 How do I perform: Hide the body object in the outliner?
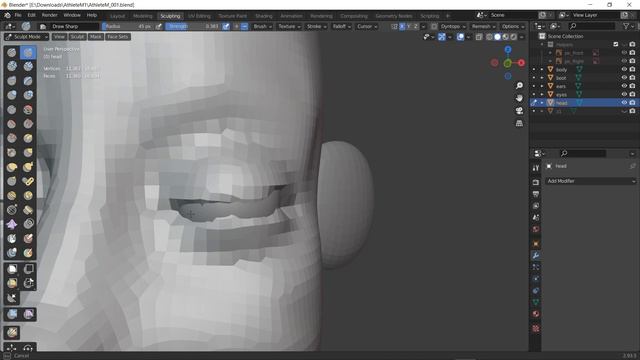(x=624, y=69)
